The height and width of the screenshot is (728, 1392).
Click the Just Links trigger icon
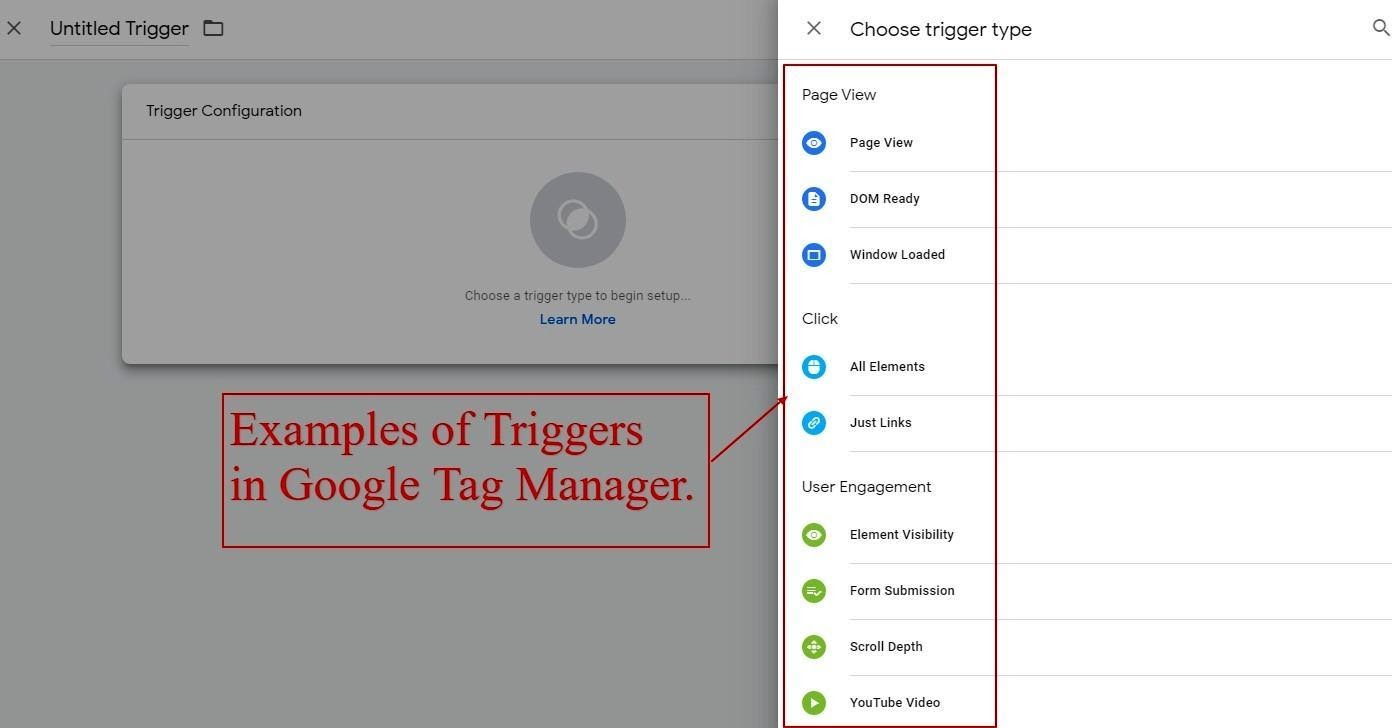point(813,423)
